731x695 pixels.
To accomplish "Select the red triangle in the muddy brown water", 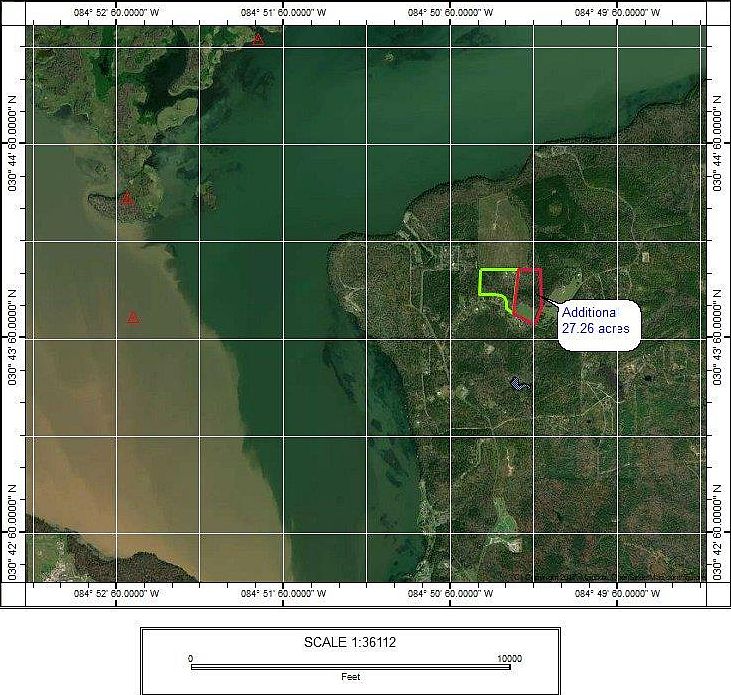I will click(133, 318).
